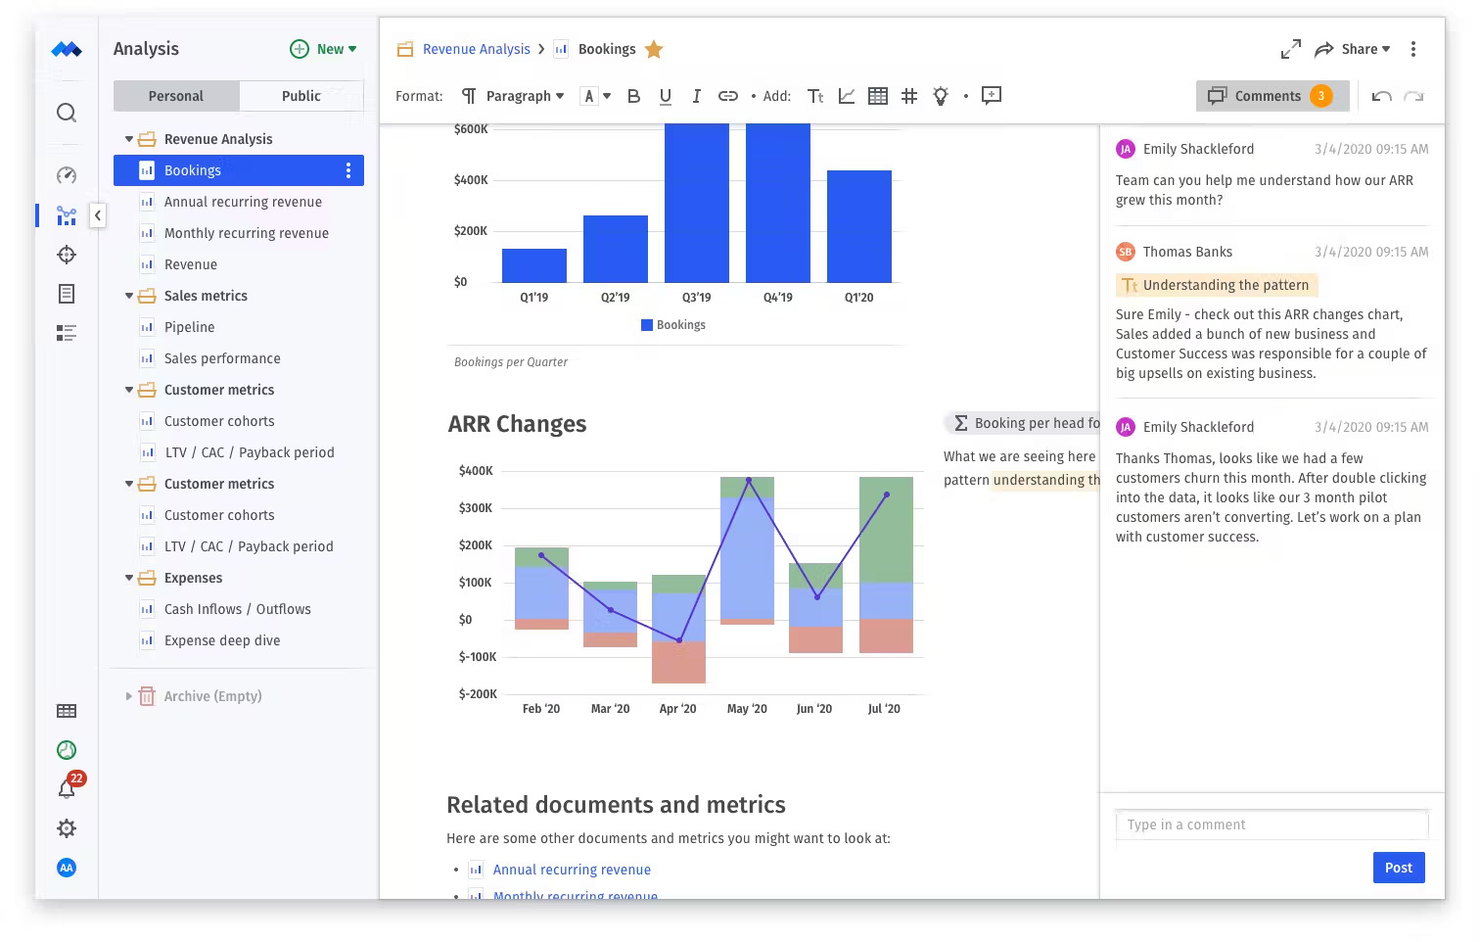Insert a metric with the # icon
The image size is (1480, 942).
(908, 96)
